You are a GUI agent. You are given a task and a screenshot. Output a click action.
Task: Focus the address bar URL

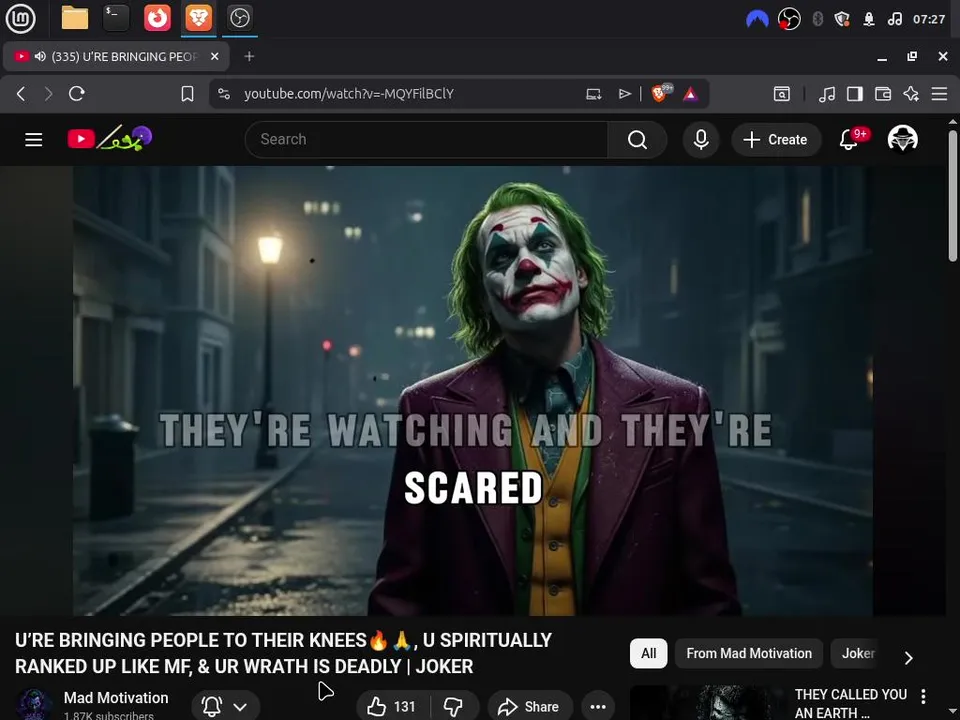[x=349, y=94]
